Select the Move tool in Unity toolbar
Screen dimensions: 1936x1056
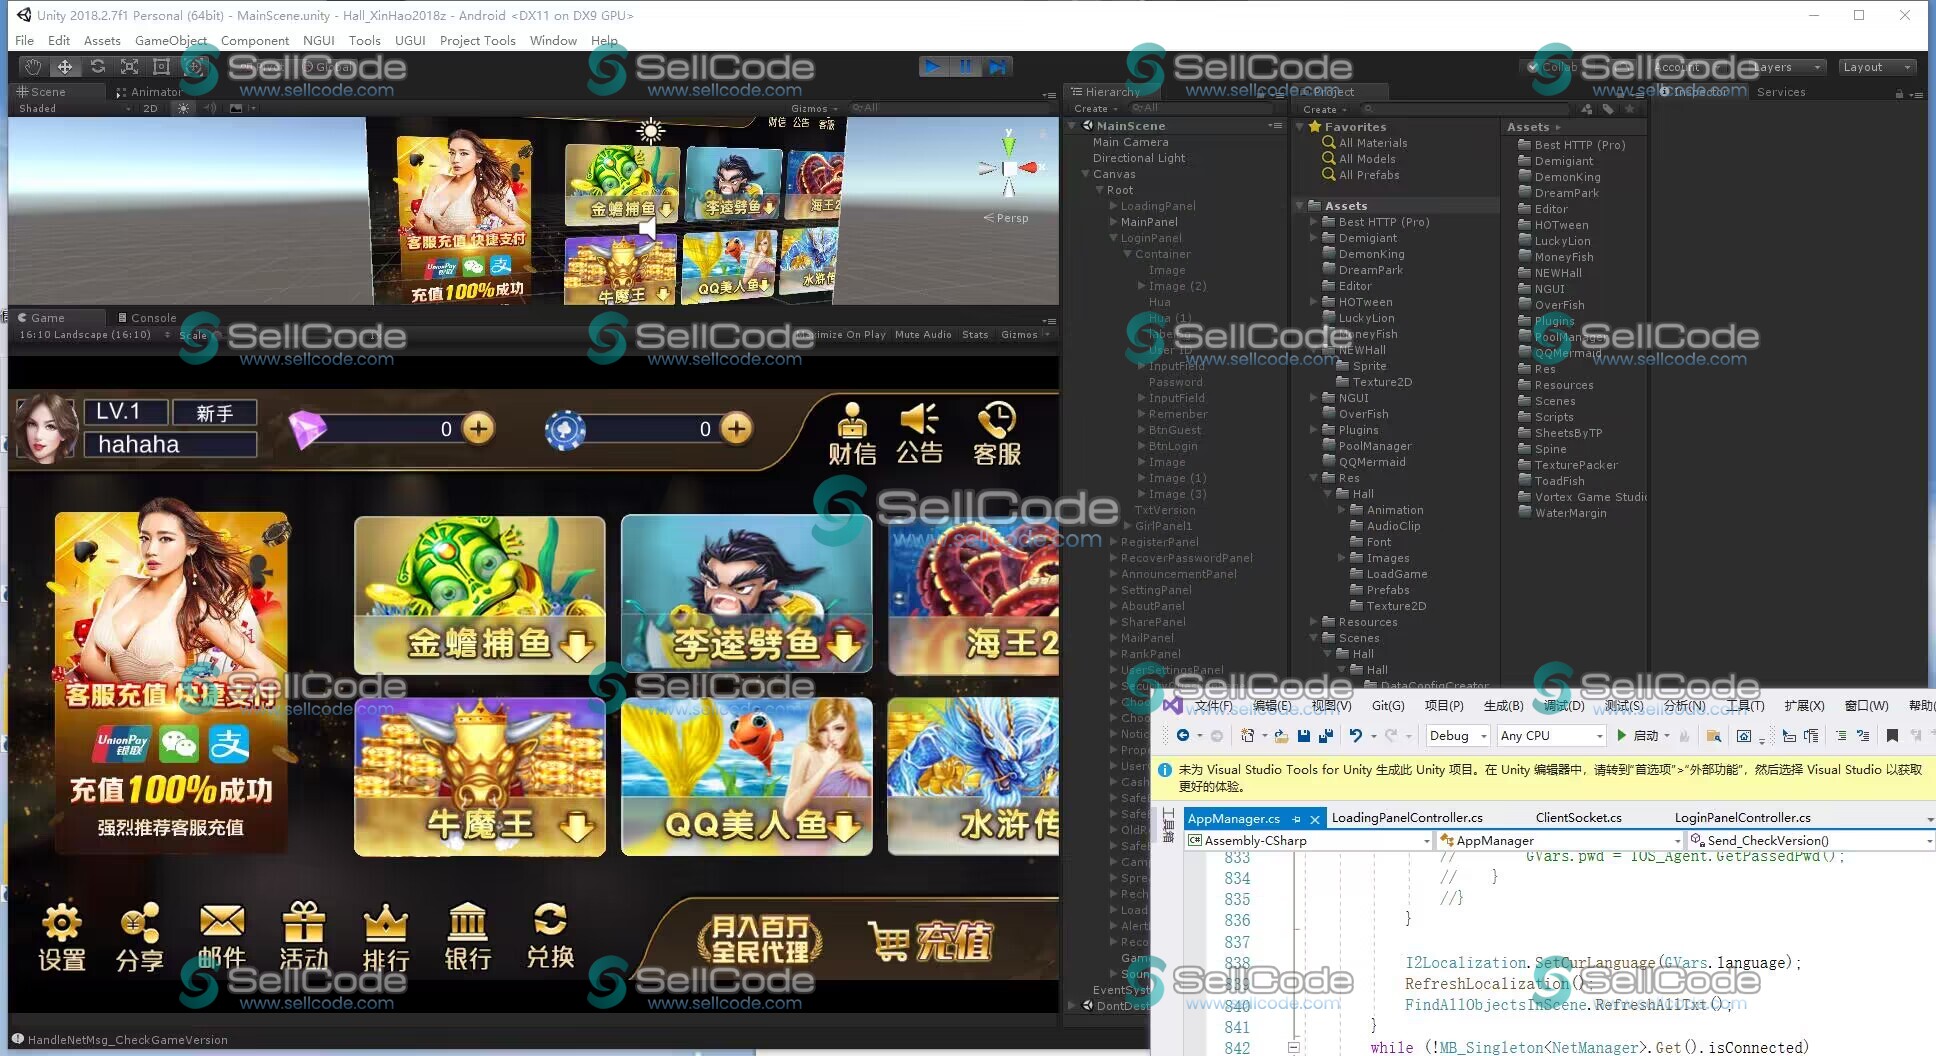[x=65, y=67]
